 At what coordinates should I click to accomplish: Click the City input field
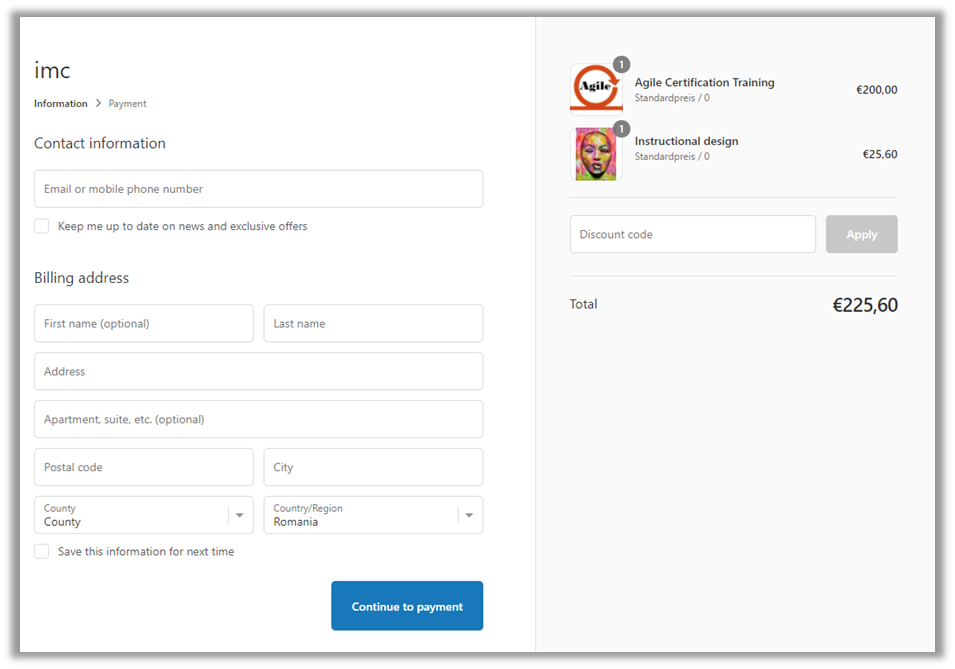tap(373, 467)
